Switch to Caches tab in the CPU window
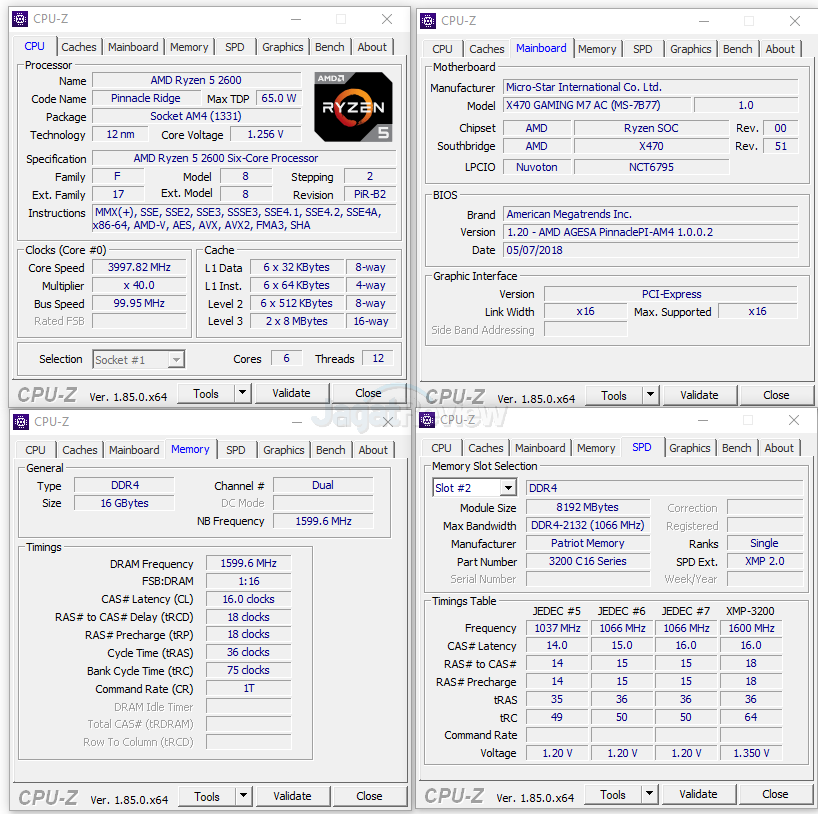 (79, 47)
